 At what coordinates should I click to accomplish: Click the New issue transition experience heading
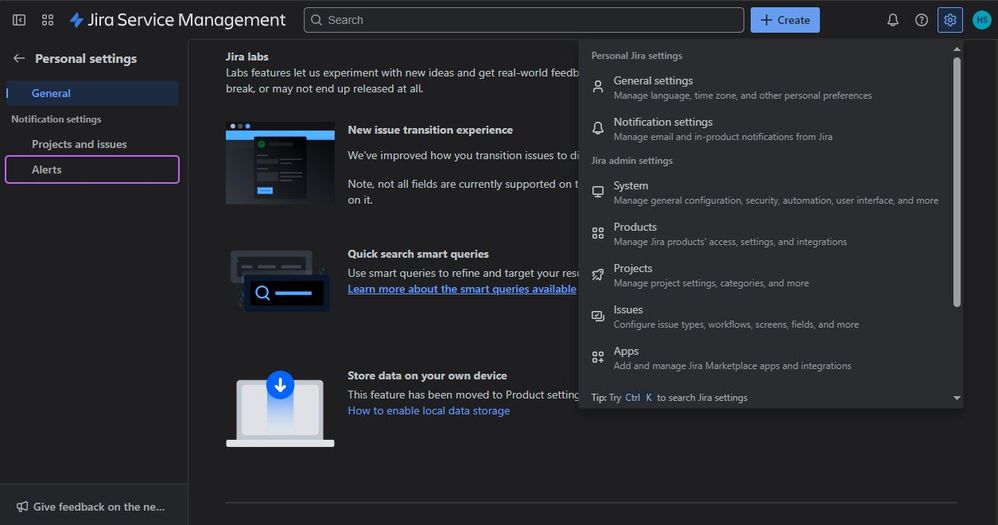(x=430, y=130)
